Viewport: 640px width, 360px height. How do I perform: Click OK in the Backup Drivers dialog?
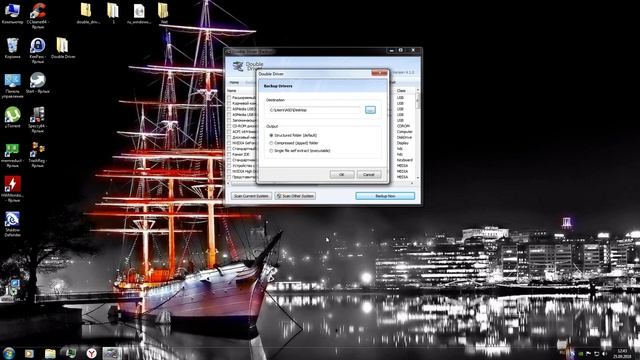[x=342, y=175]
